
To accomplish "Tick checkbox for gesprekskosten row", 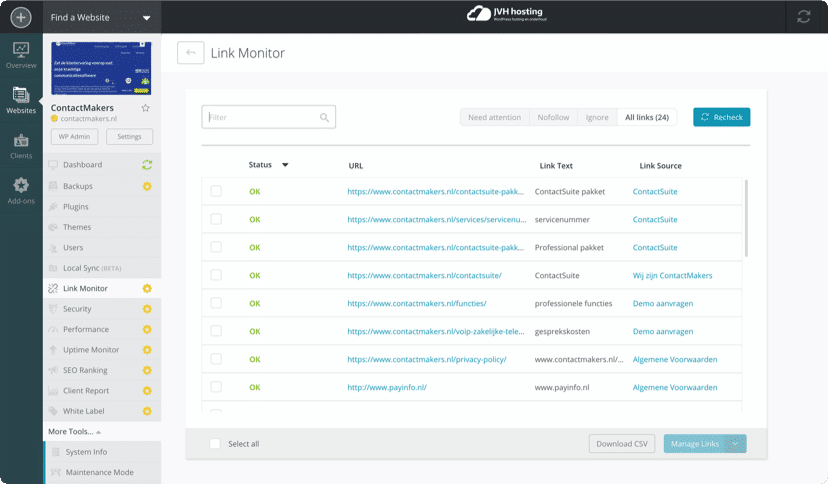I will click(x=216, y=331).
